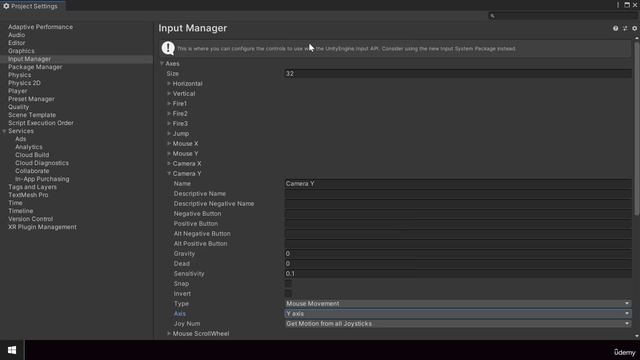Expand the Mouse Y axis entry
Image resolution: width=640 pixels, height=360 pixels.
coord(169,153)
